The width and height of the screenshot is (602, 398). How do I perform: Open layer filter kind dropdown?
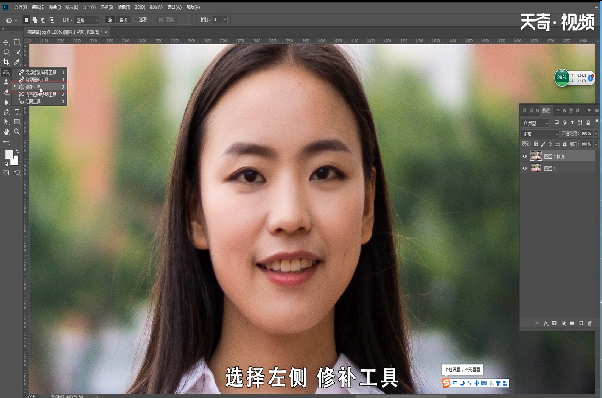point(536,123)
